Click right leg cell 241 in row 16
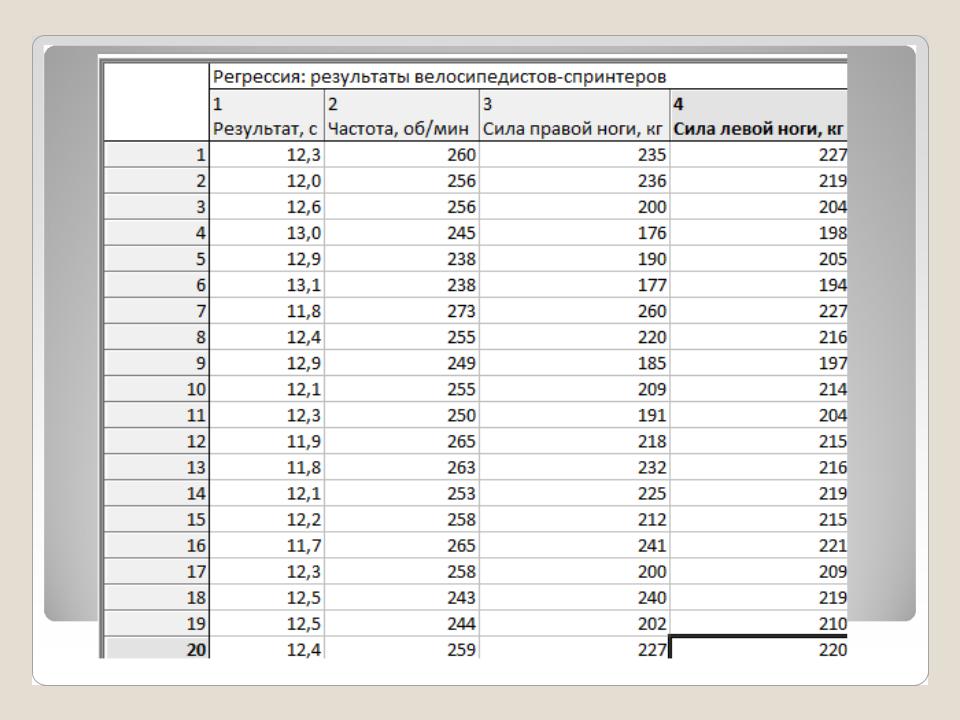 (575, 546)
